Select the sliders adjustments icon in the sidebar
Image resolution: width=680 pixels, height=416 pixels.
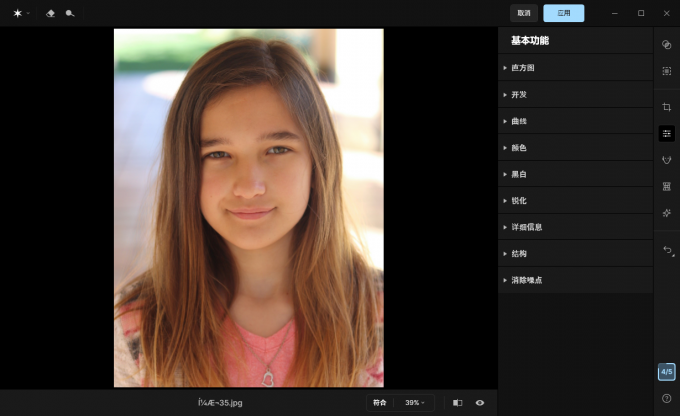[x=667, y=134]
